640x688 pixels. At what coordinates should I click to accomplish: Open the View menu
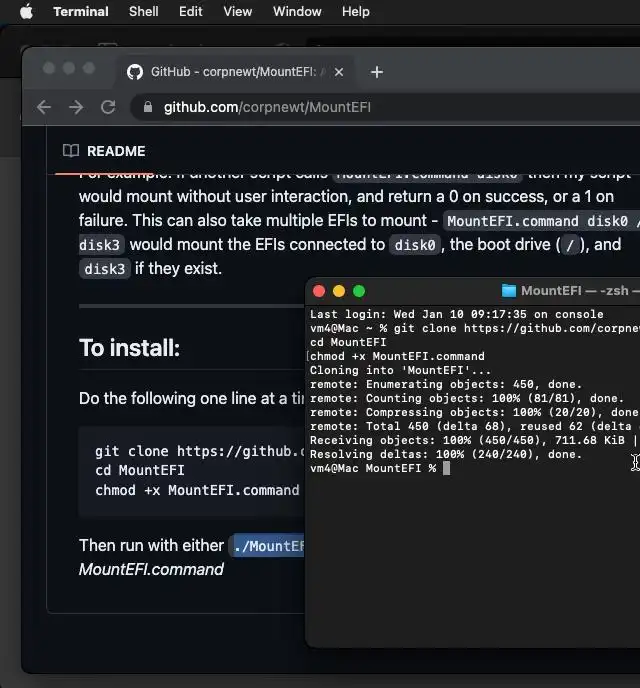(x=237, y=12)
